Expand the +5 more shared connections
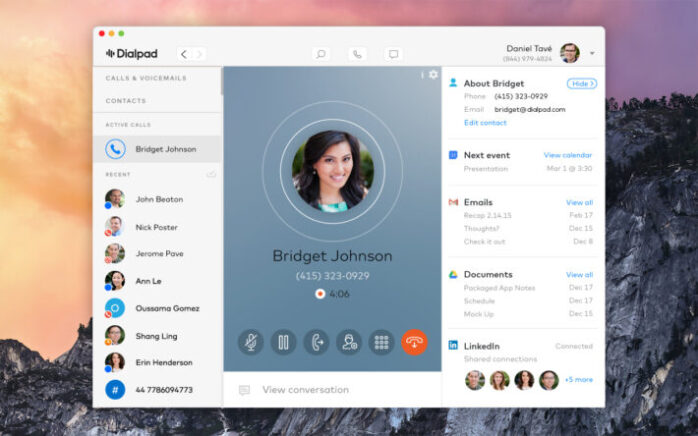 (x=578, y=380)
